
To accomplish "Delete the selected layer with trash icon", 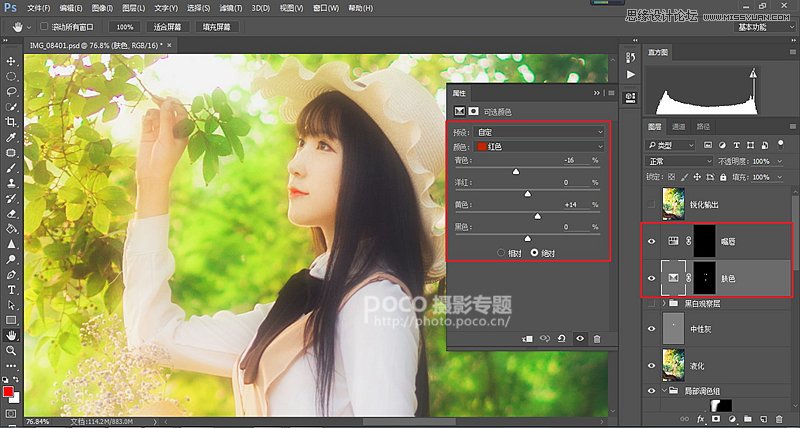I will tap(779, 419).
